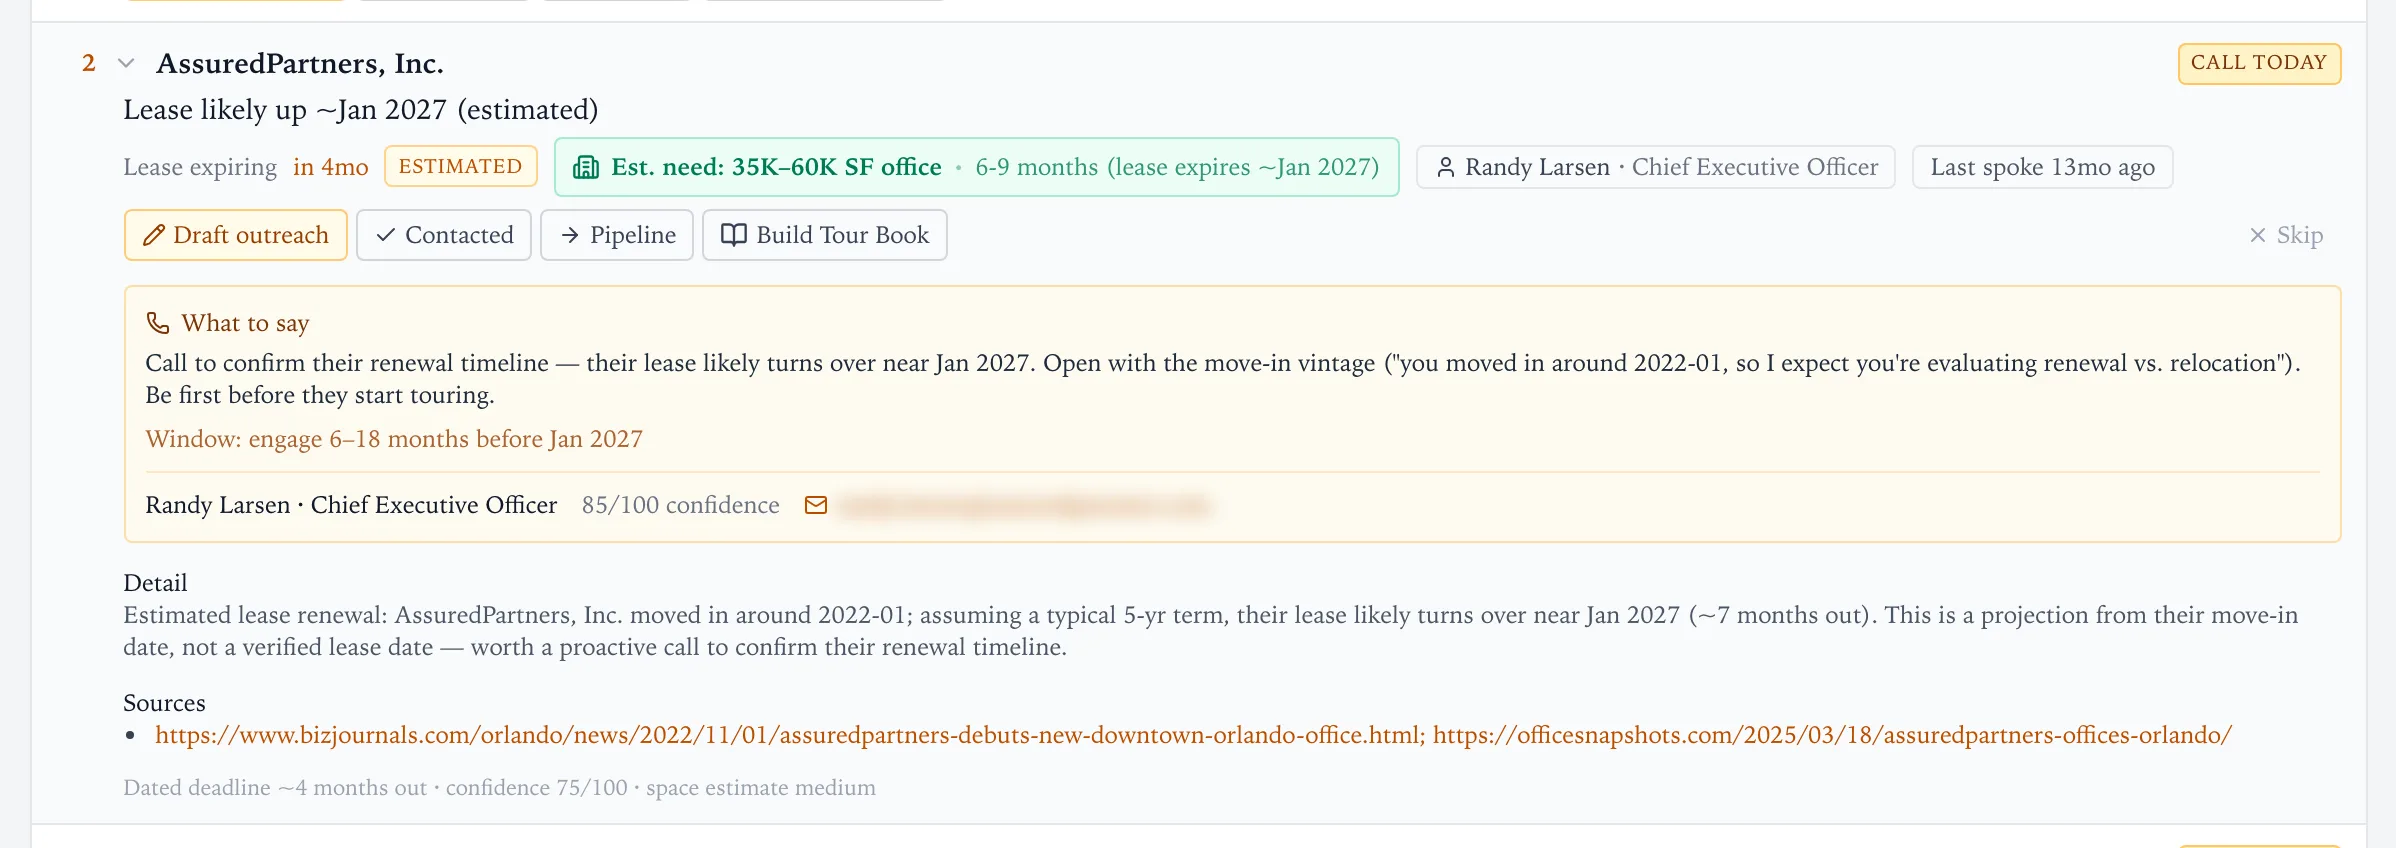2396x848 pixels.
Task: Click the Est. need 35K–60K SF office chip
Action: coord(977,167)
